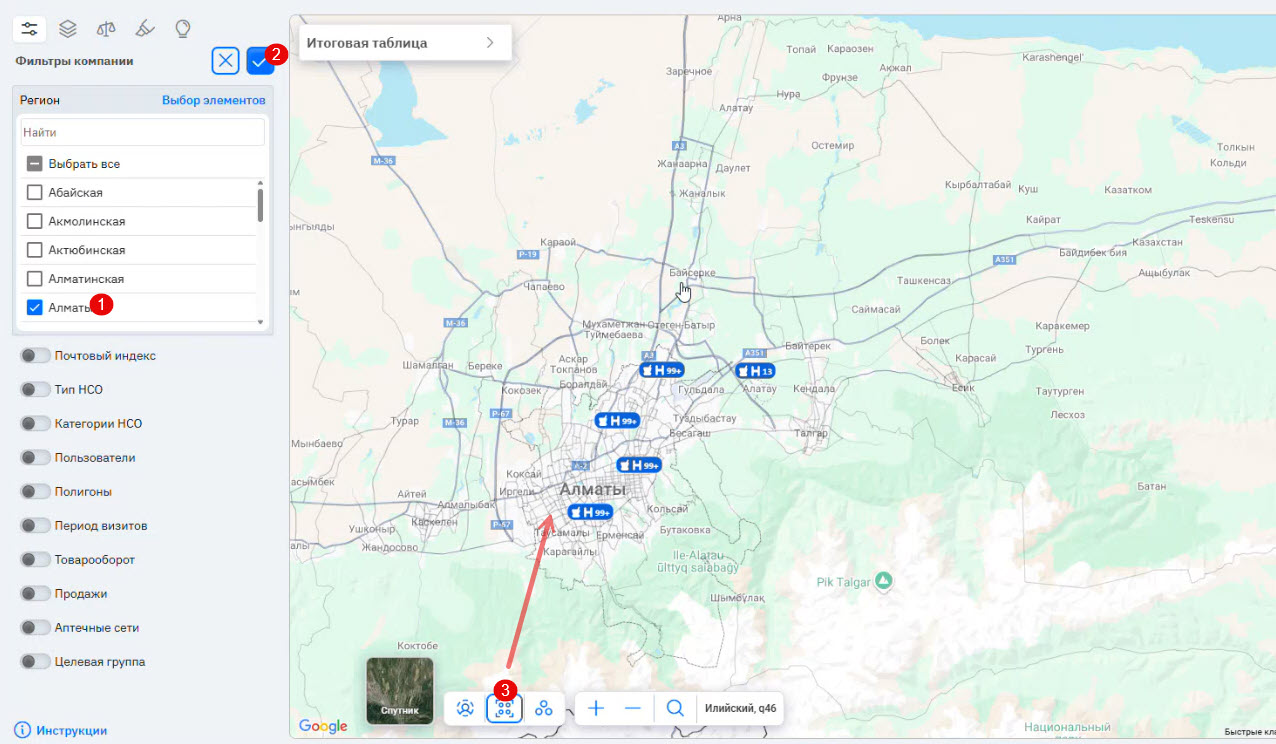The width and height of the screenshot is (1276, 744).
Task: Open the balance scales icon tab
Action: point(105,28)
